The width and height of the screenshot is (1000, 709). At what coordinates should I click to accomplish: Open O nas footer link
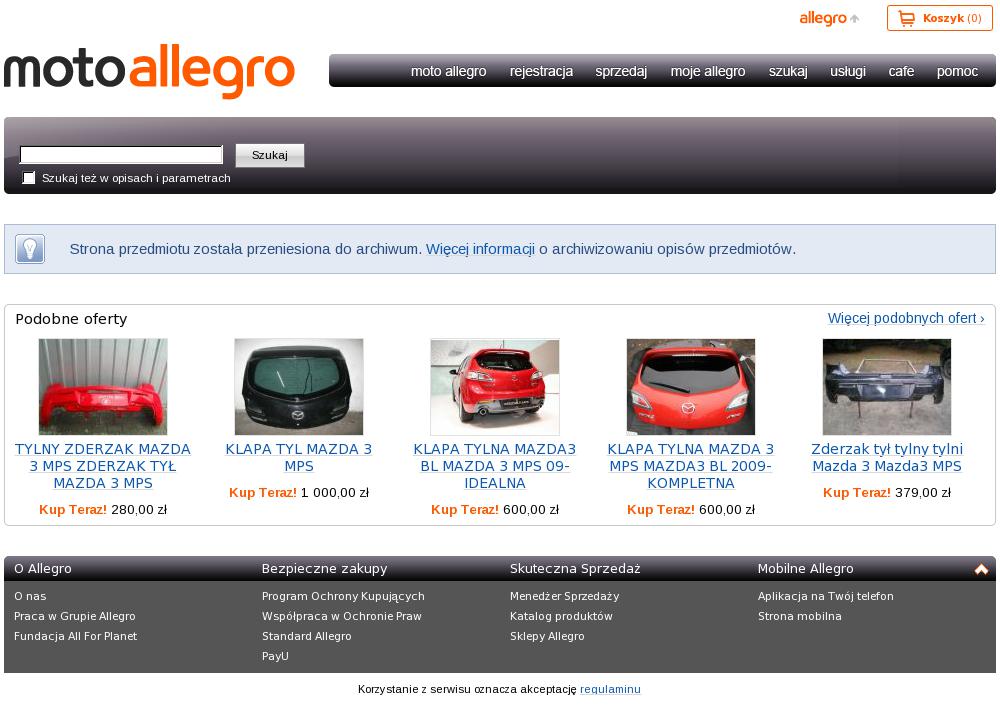point(30,596)
